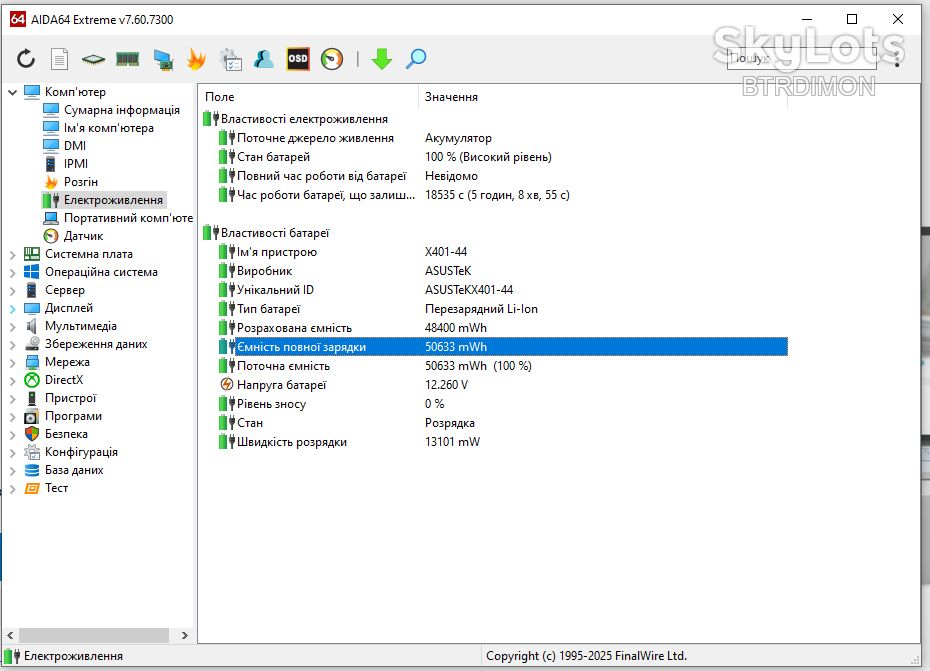
Task: Click the CPU chip toolbar icon
Action: coord(93,59)
